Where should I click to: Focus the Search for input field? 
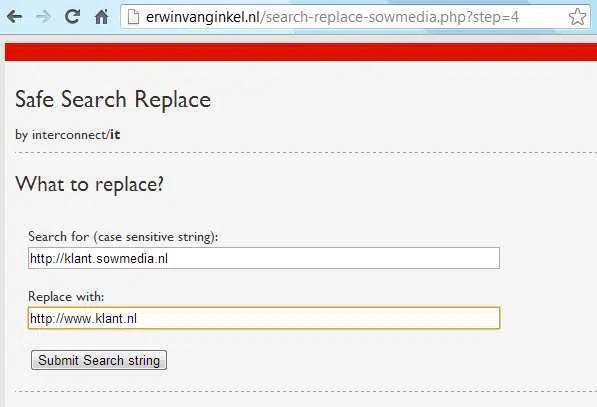[264, 258]
